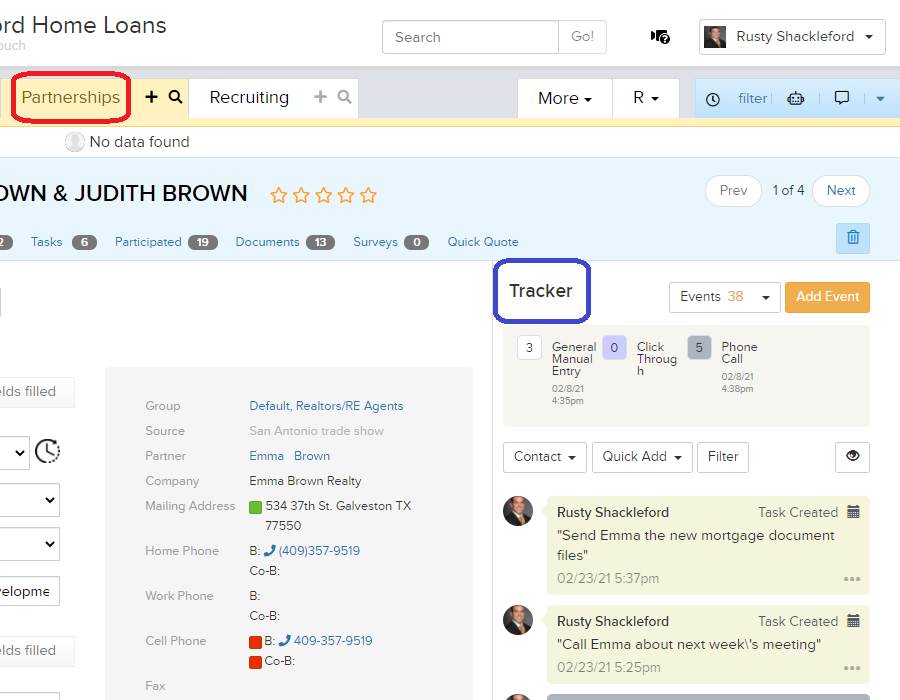900x700 pixels.
Task: Click the 3 General Manual Entry counter
Action: (x=529, y=348)
